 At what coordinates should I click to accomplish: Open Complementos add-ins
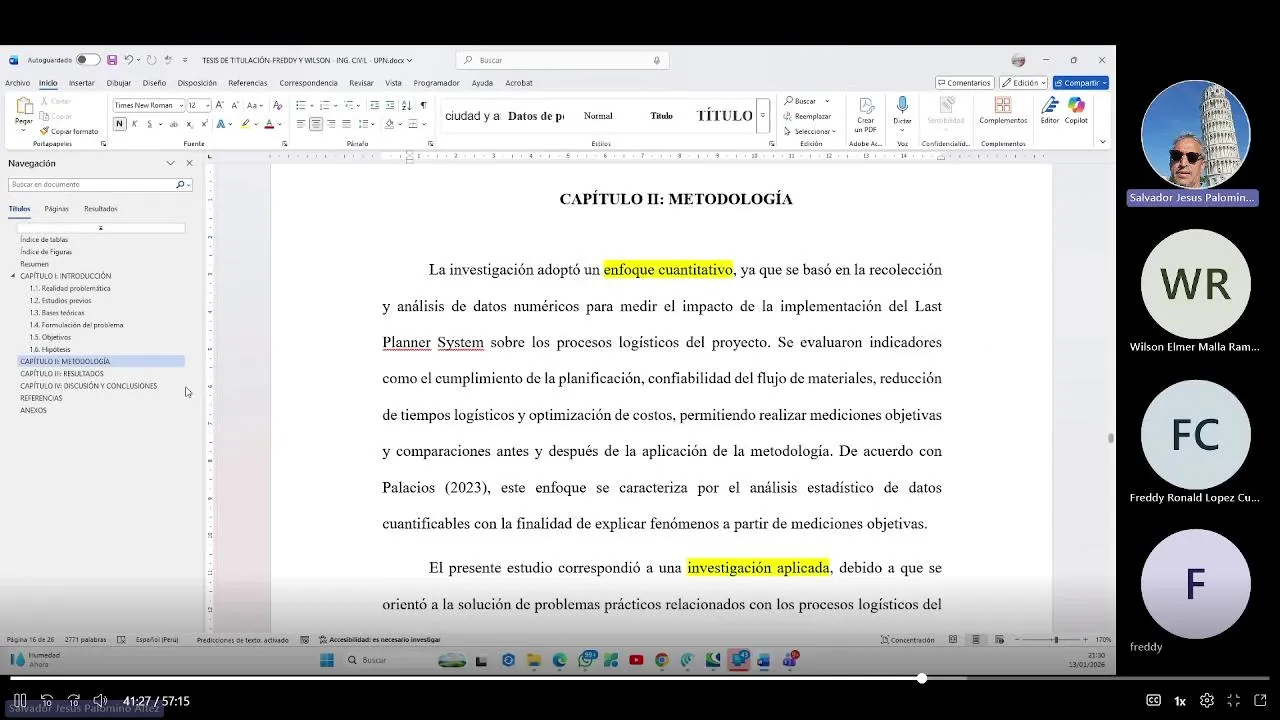tap(1003, 110)
